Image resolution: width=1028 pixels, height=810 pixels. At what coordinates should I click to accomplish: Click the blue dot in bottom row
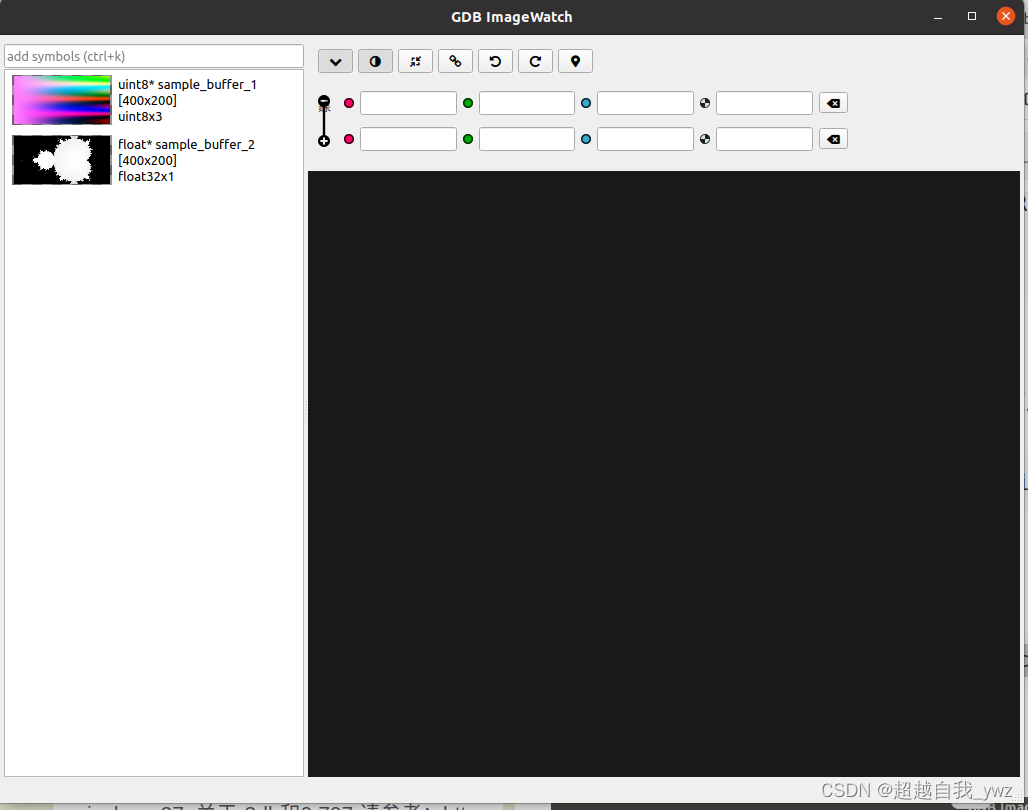click(585, 139)
